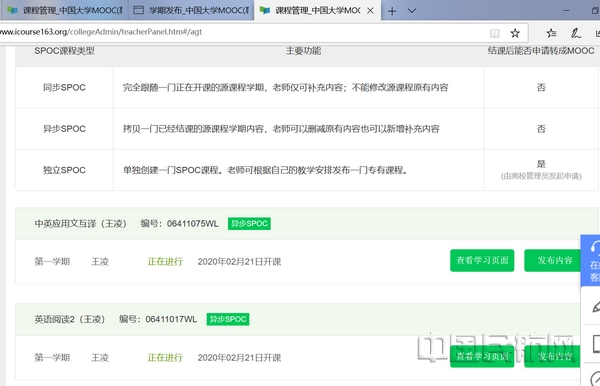This screenshot has width=600, height=386.
Task: Toggle reading view book icon
Action: (x=495, y=33)
